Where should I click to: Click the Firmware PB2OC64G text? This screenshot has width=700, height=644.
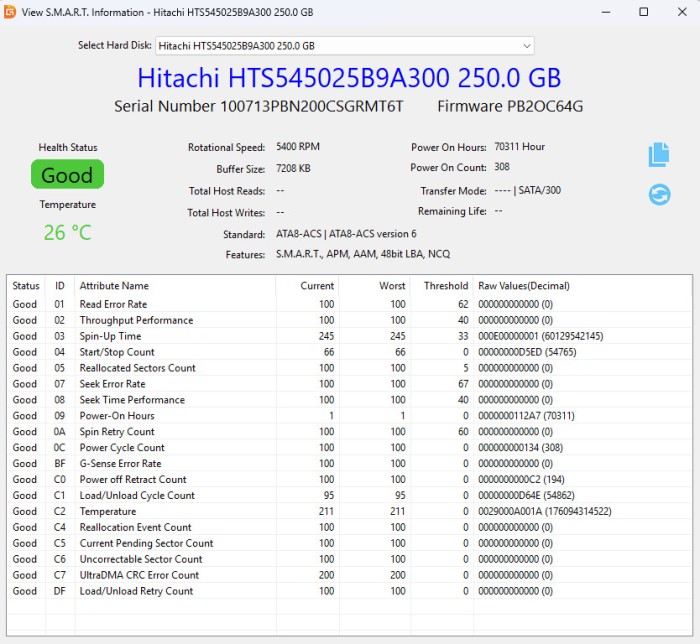(x=510, y=107)
